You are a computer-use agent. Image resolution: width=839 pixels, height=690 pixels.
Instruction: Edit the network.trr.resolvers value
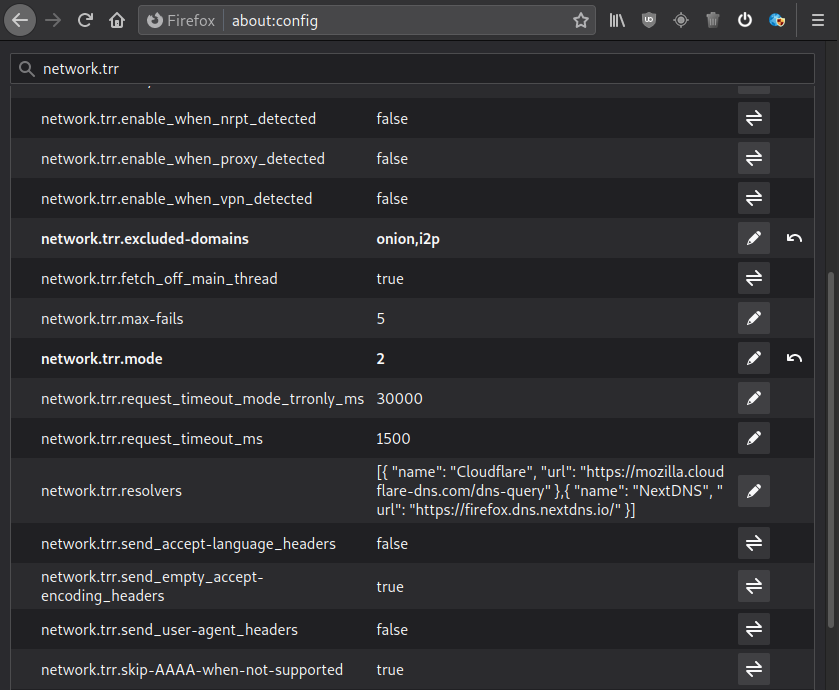[754, 491]
